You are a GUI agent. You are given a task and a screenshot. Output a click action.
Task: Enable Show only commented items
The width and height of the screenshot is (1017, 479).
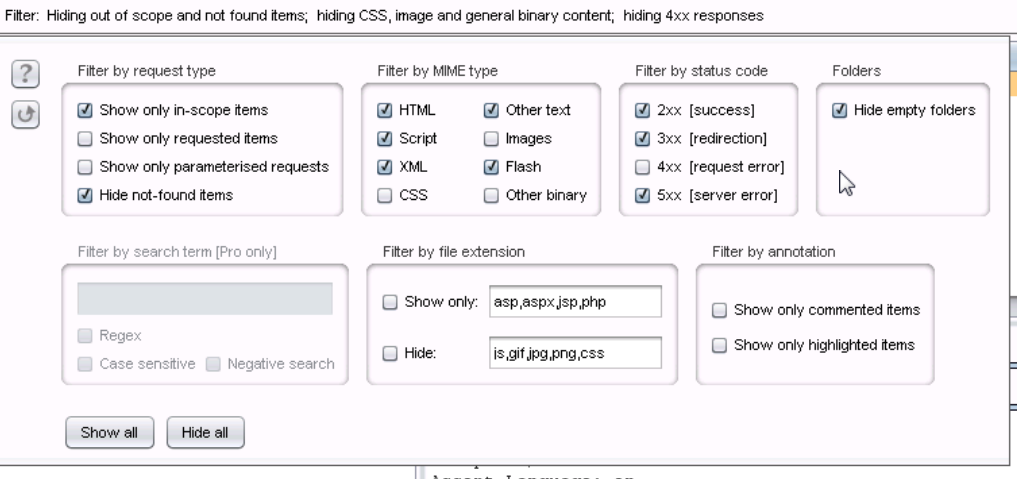[x=720, y=310]
